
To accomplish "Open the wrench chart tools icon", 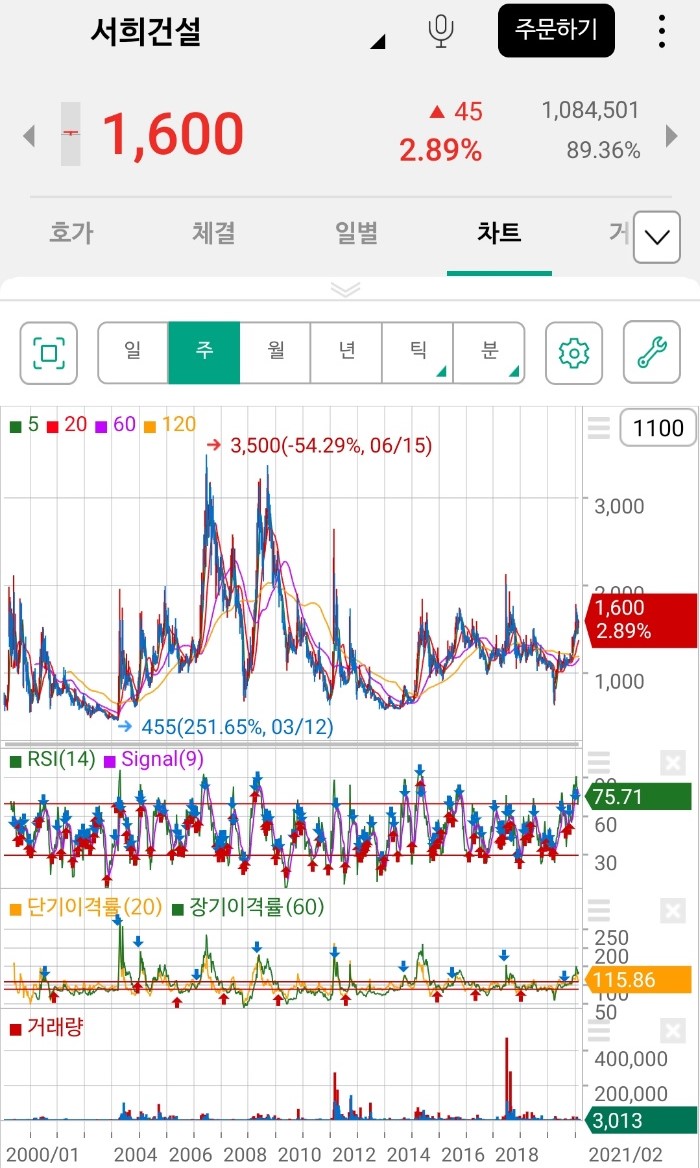I will coord(652,352).
